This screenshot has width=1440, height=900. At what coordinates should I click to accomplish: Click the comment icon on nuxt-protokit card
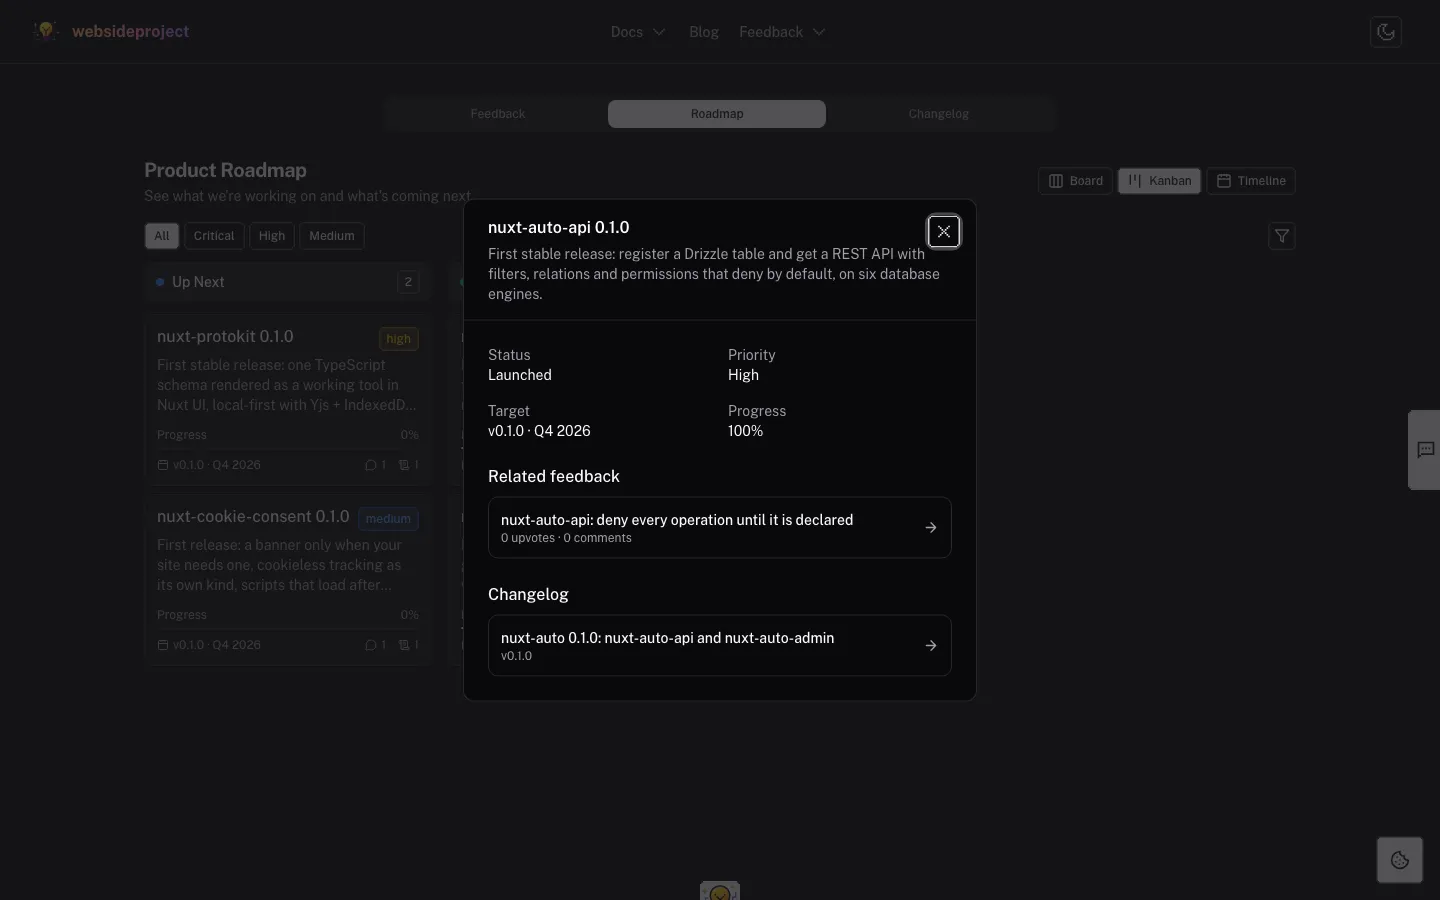tap(371, 465)
